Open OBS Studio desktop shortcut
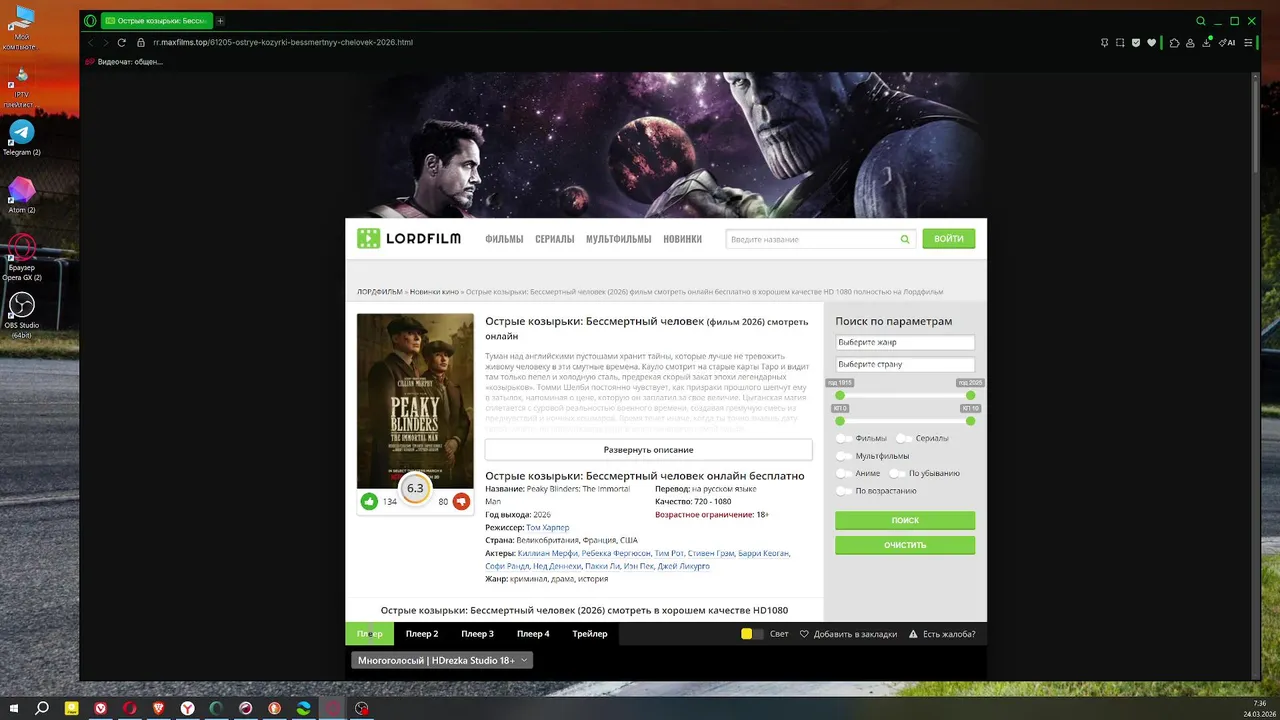The height and width of the screenshot is (720, 1280). (x=21, y=313)
